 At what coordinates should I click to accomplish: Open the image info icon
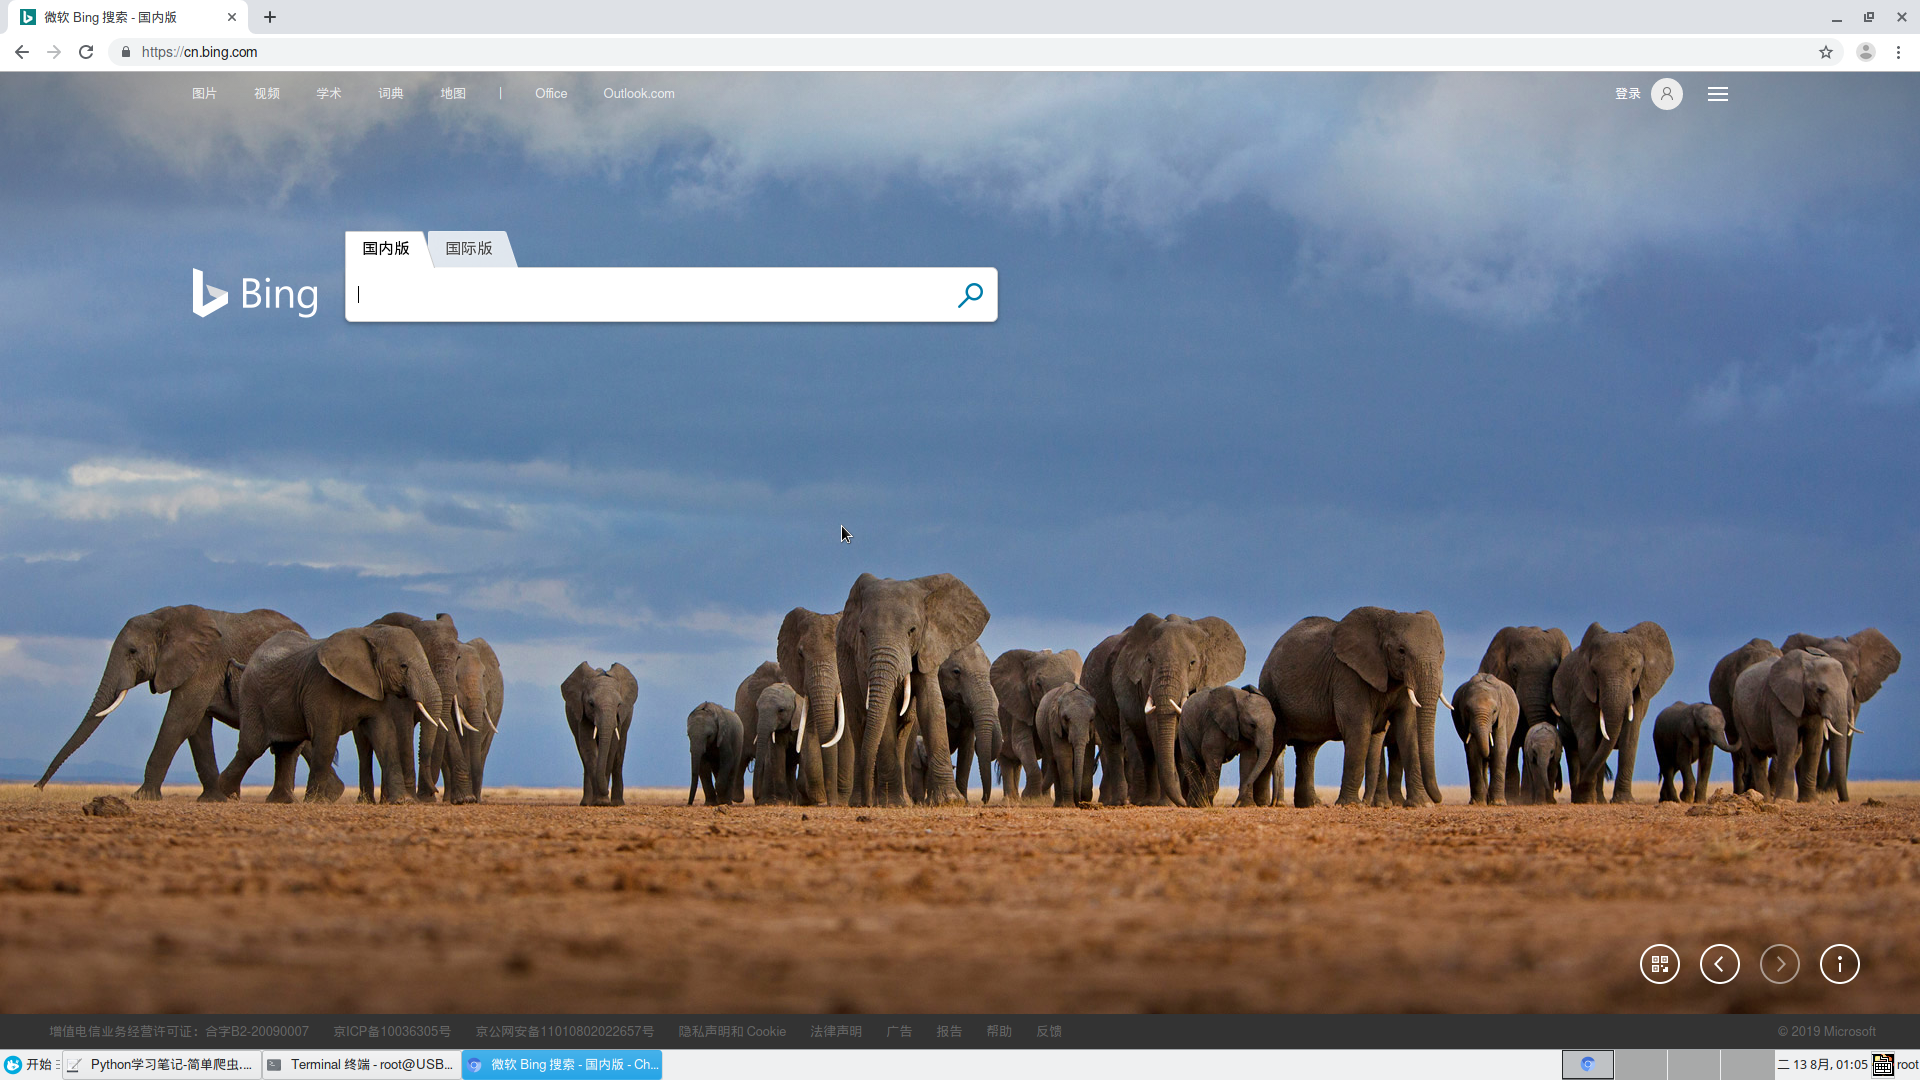[1840, 964]
